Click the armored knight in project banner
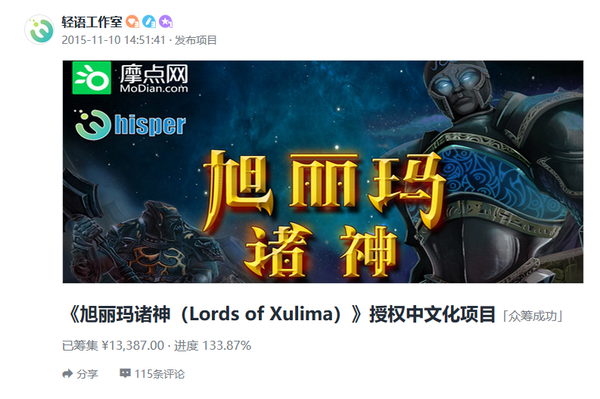 coord(497,172)
